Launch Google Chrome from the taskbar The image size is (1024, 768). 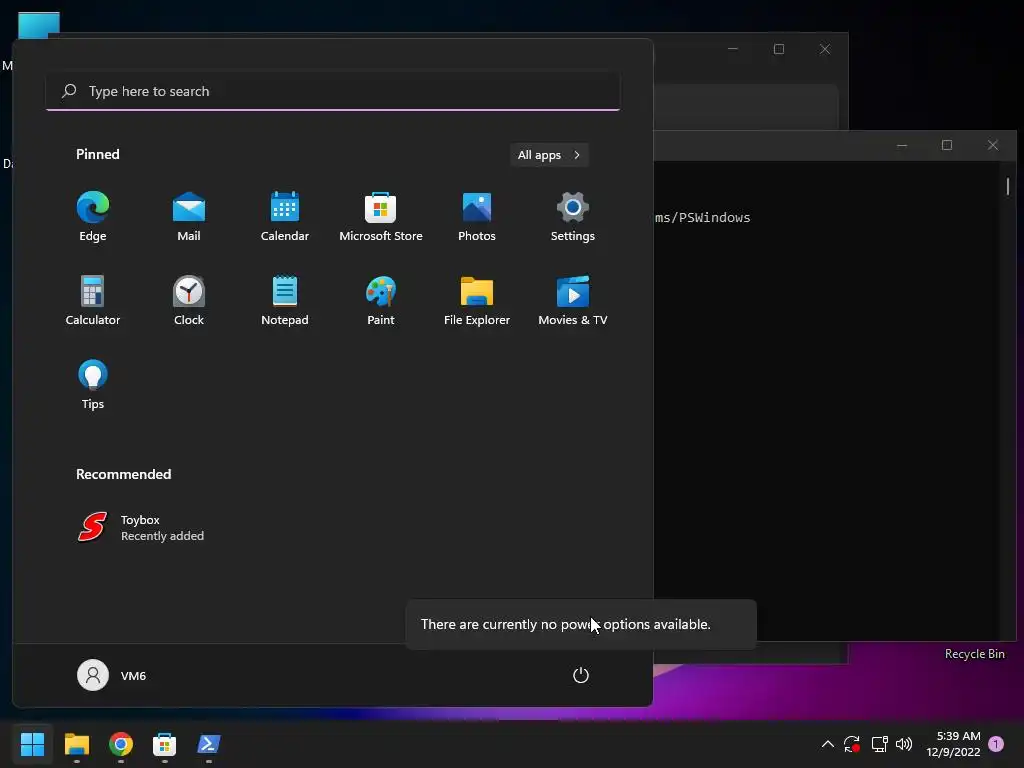pos(121,744)
